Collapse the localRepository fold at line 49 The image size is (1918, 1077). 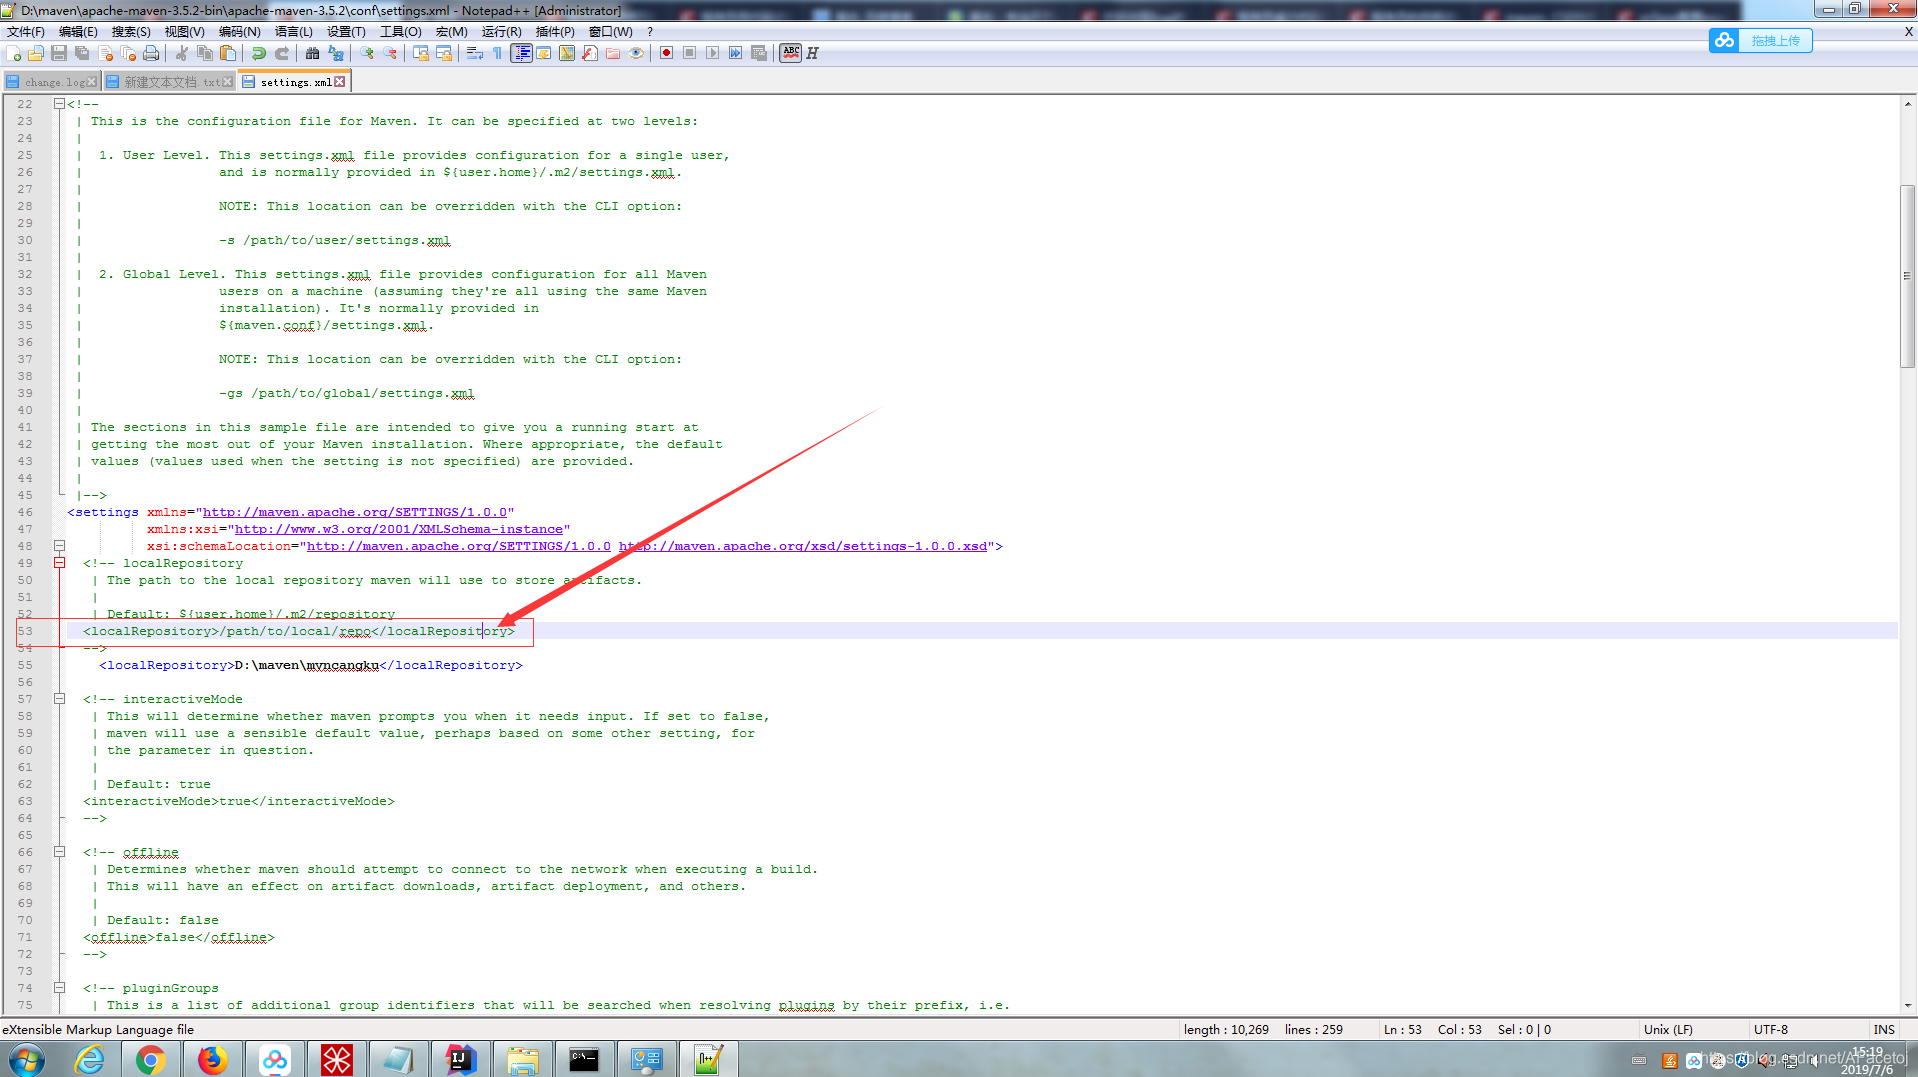[59, 563]
